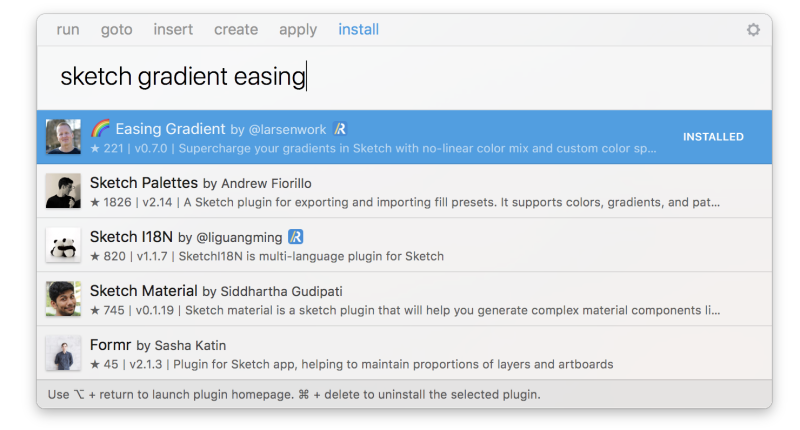Viewport: 800px width, 430px height.
Task: Click Andrew Fiorillo's avatar thumbnail
Action: tap(63, 191)
